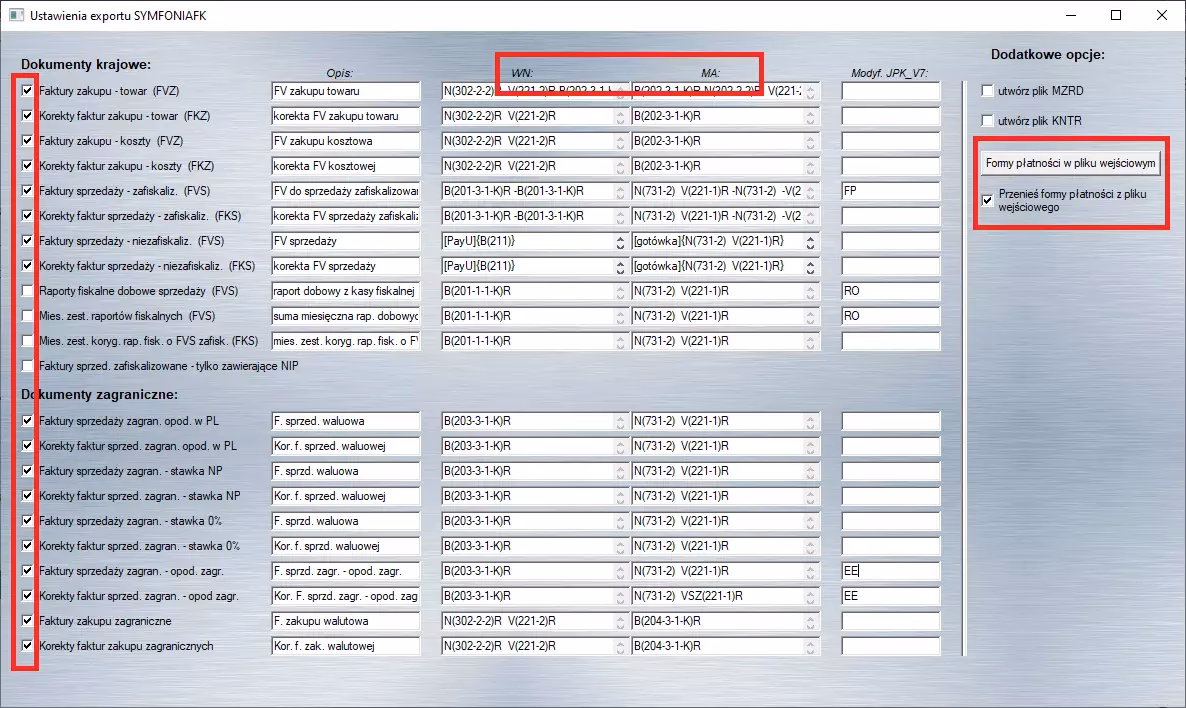Click MA field for 'Faktury sprzedaży - zafiskaliz.'
Viewport: 1186px width, 708px height.
tap(716, 191)
